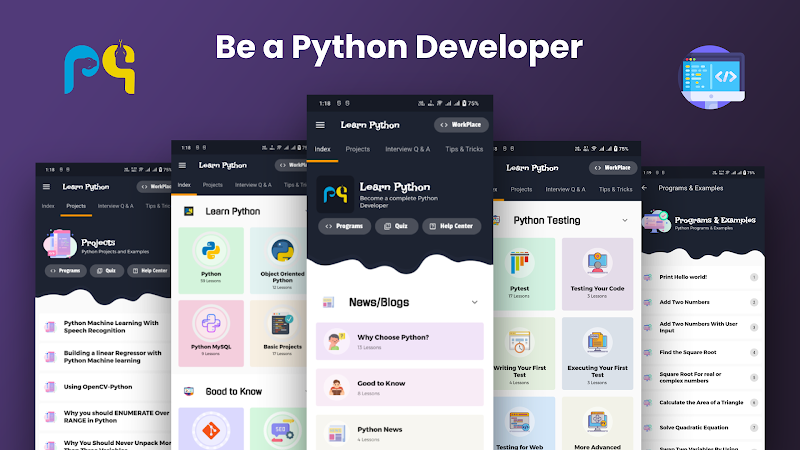The height and width of the screenshot is (450, 800).
Task: Click the blue-yellow Python logo at top left
Action: coord(100,67)
